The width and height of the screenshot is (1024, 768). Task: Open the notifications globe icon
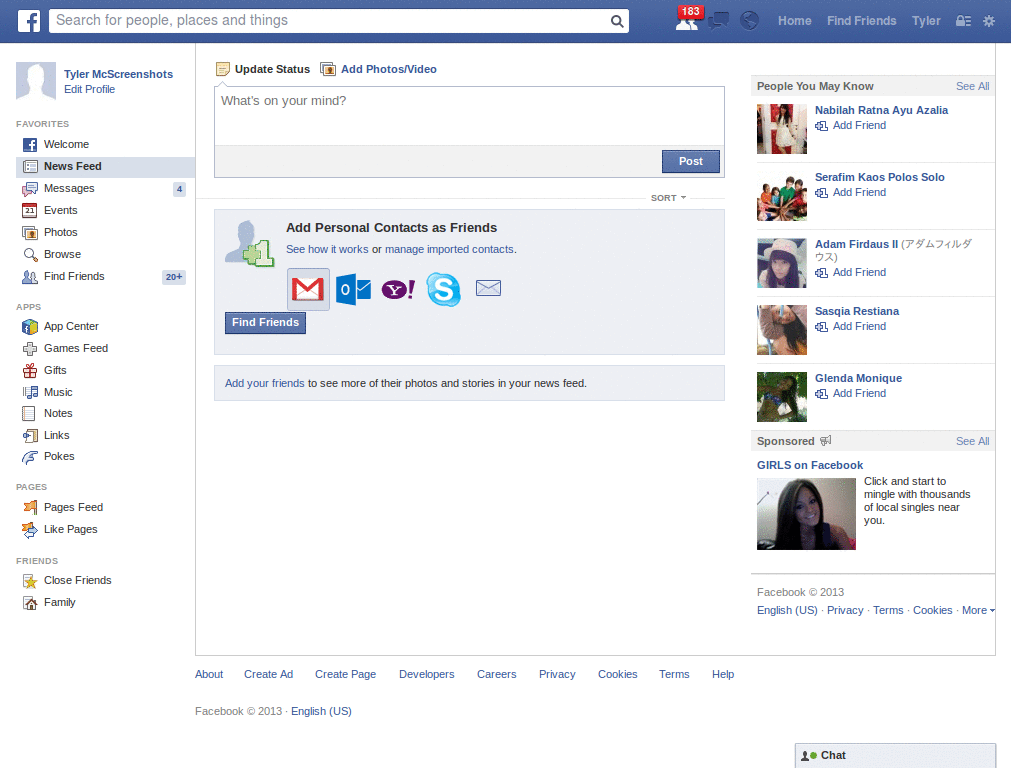pyautogui.click(x=749, y=21)
